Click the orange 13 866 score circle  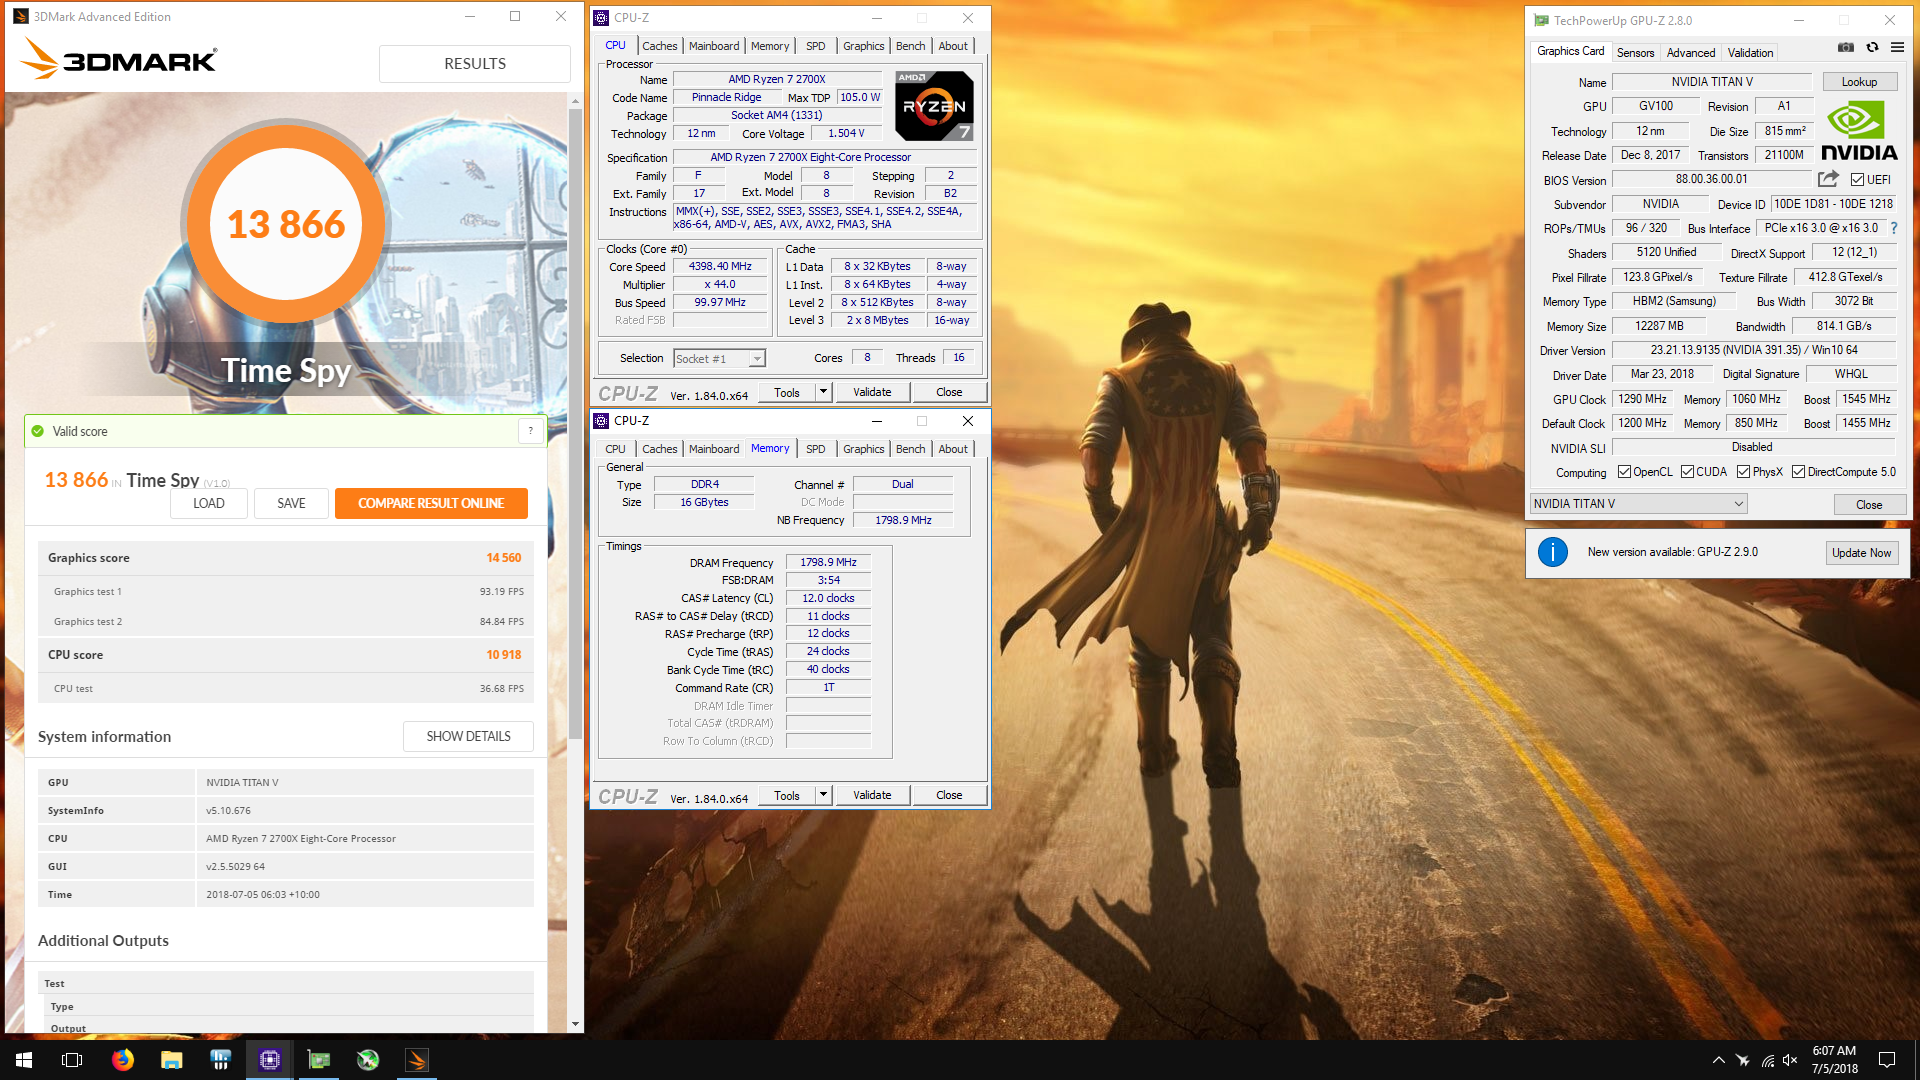point(286,224)
